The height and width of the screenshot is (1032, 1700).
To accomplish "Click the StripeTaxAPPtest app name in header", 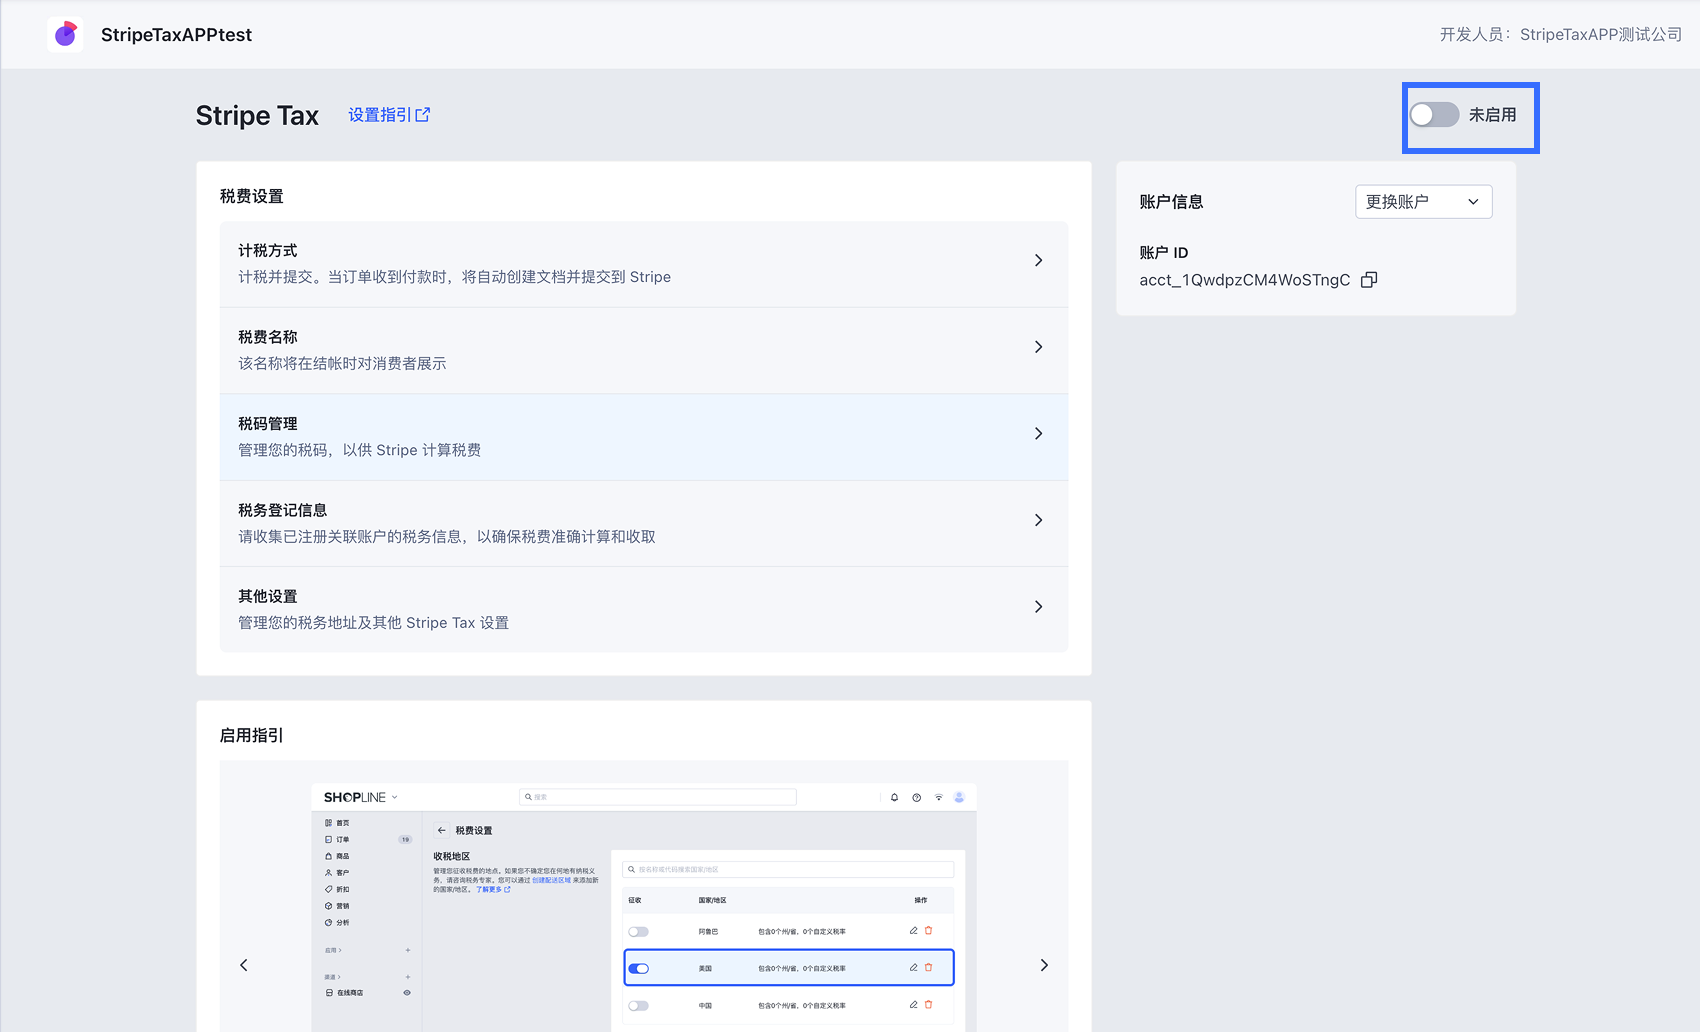I will tap(176, 34).
